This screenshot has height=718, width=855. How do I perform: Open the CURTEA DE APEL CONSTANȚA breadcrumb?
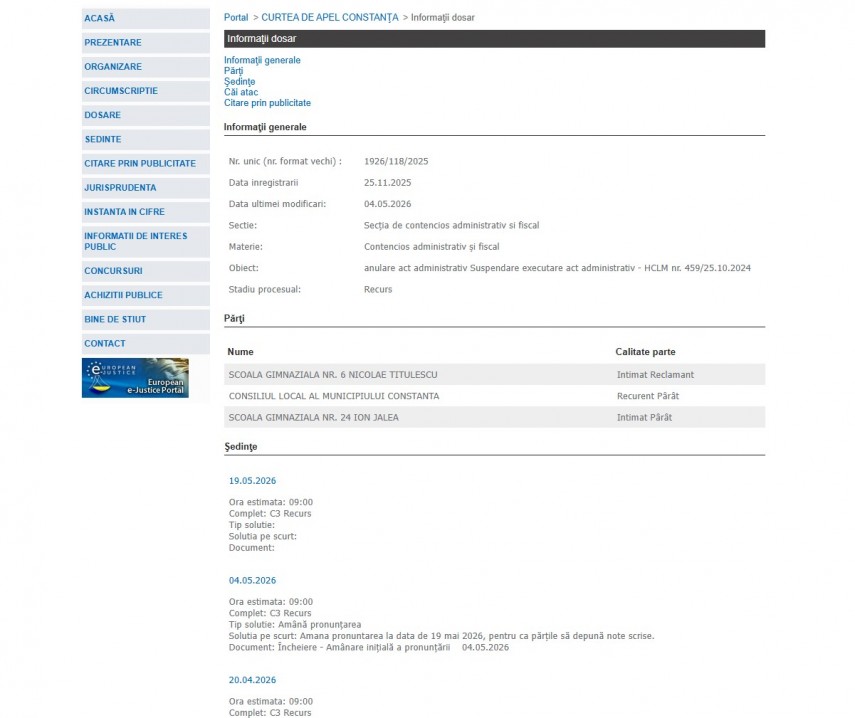point(330,17)
